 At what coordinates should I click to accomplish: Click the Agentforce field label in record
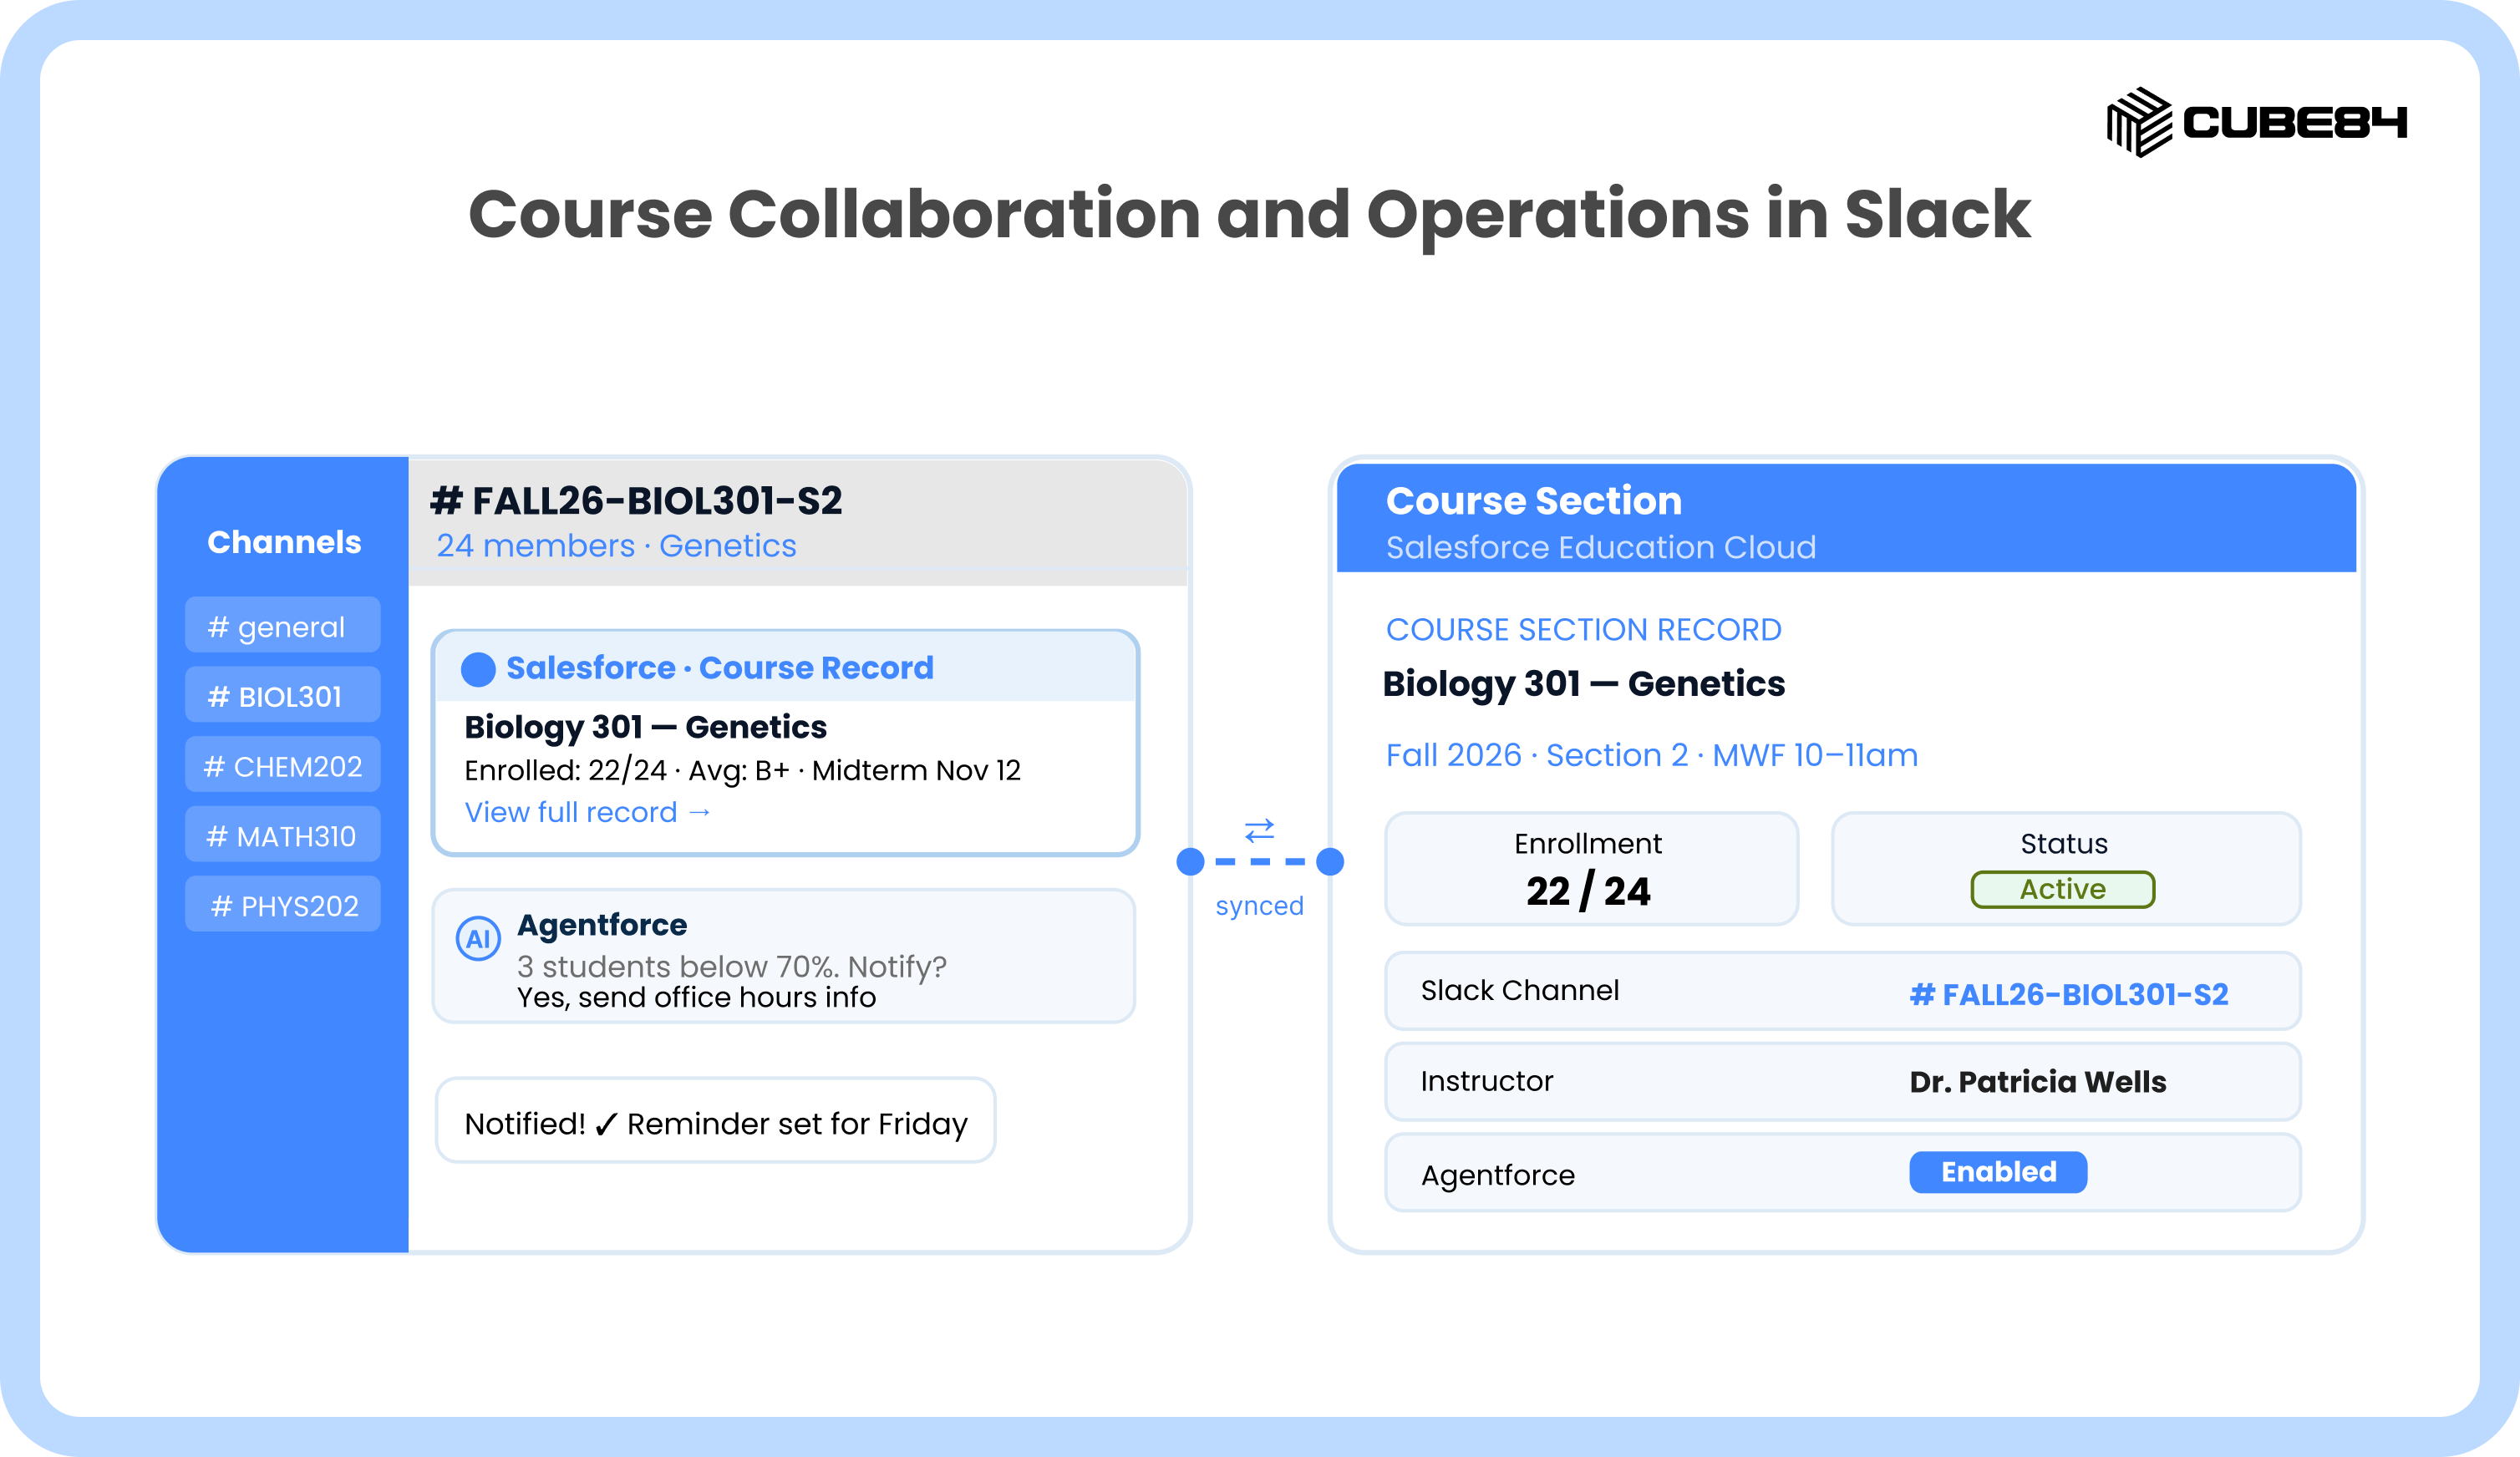[1498, 1175]
